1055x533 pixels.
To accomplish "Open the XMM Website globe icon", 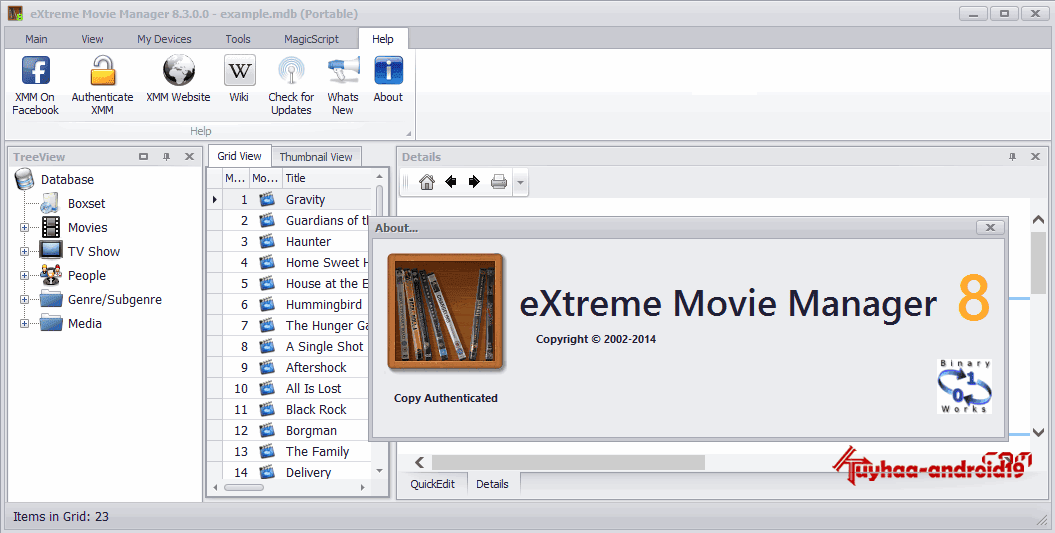I will coord(179,70).
